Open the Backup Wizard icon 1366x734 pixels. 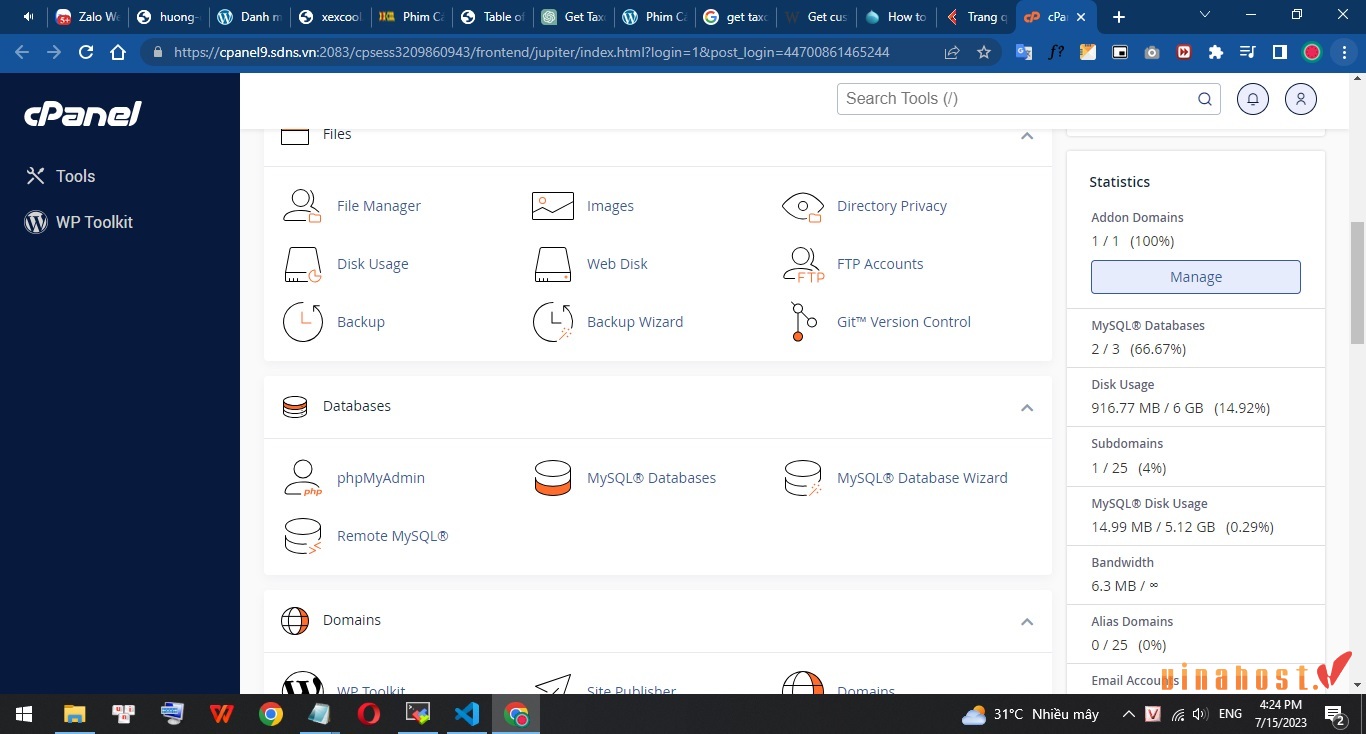point(552,322)
